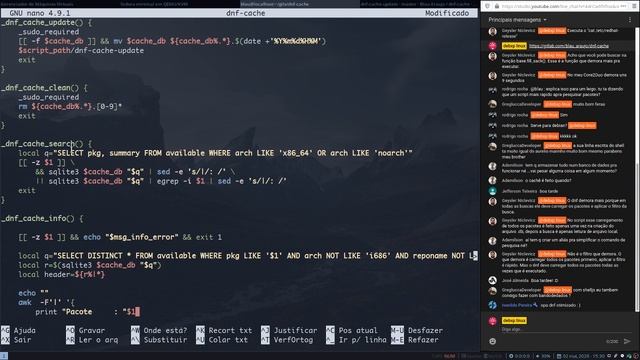Click the shield icon in browser address bar
Viewport: 640px width, 360px height.
pos(487,6)
